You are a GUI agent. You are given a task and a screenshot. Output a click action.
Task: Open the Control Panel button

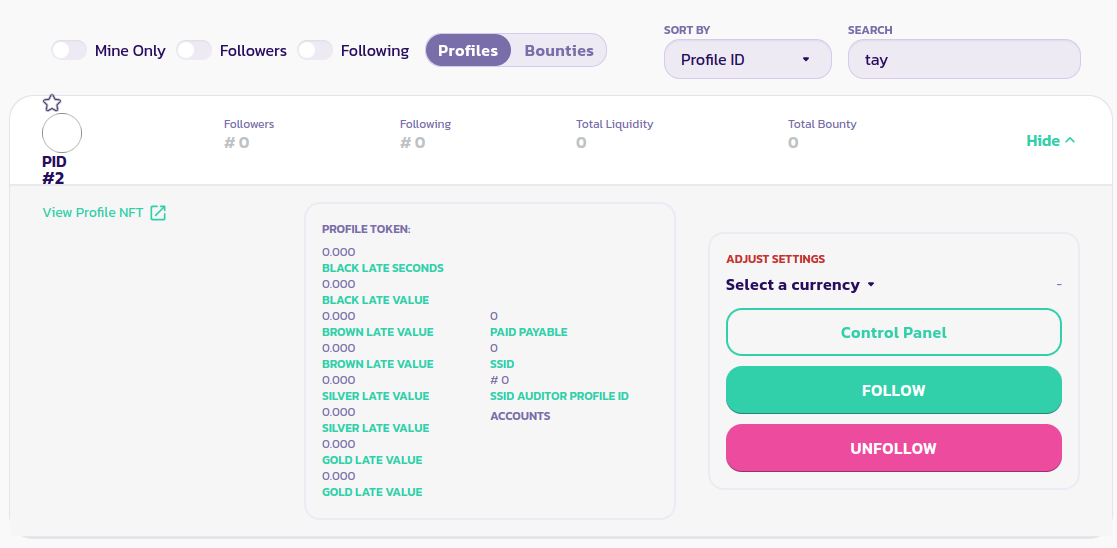[893, 332]
